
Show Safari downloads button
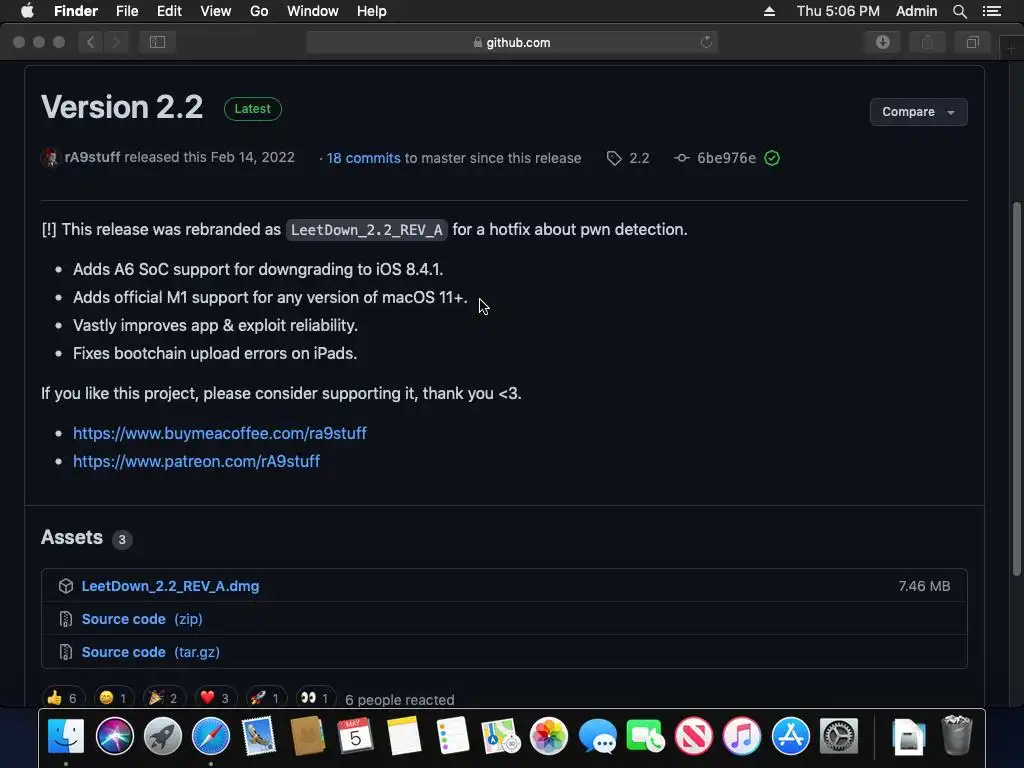coord(883,42)
